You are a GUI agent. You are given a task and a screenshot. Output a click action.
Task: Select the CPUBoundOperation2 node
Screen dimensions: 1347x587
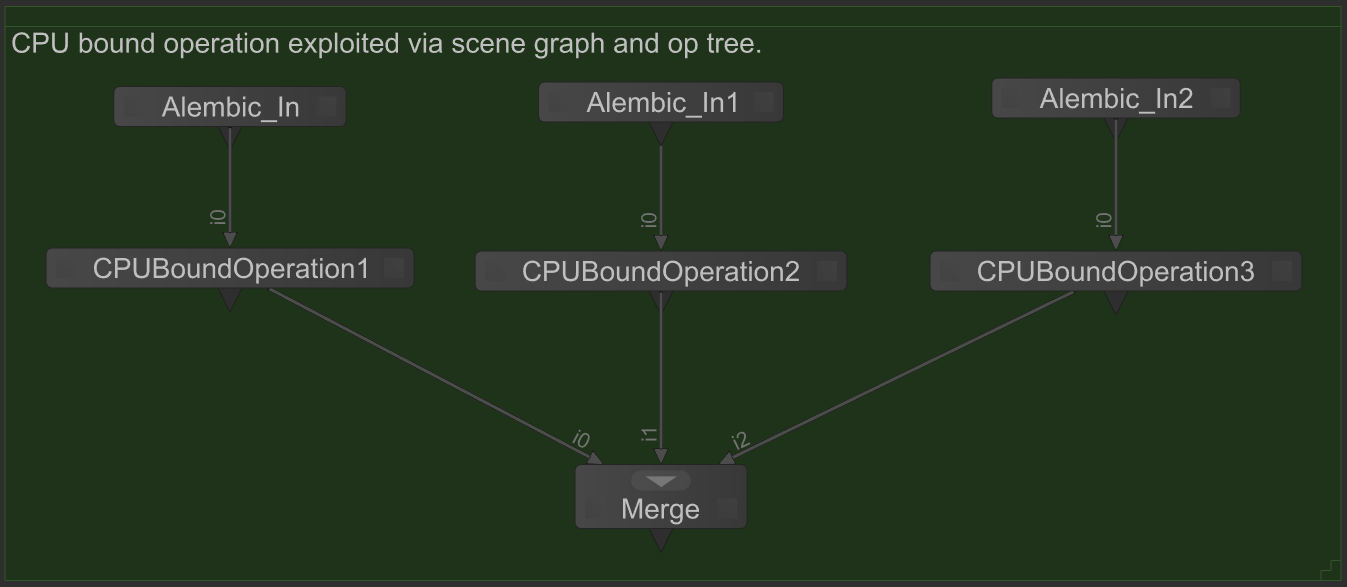[x=660, y=271]
